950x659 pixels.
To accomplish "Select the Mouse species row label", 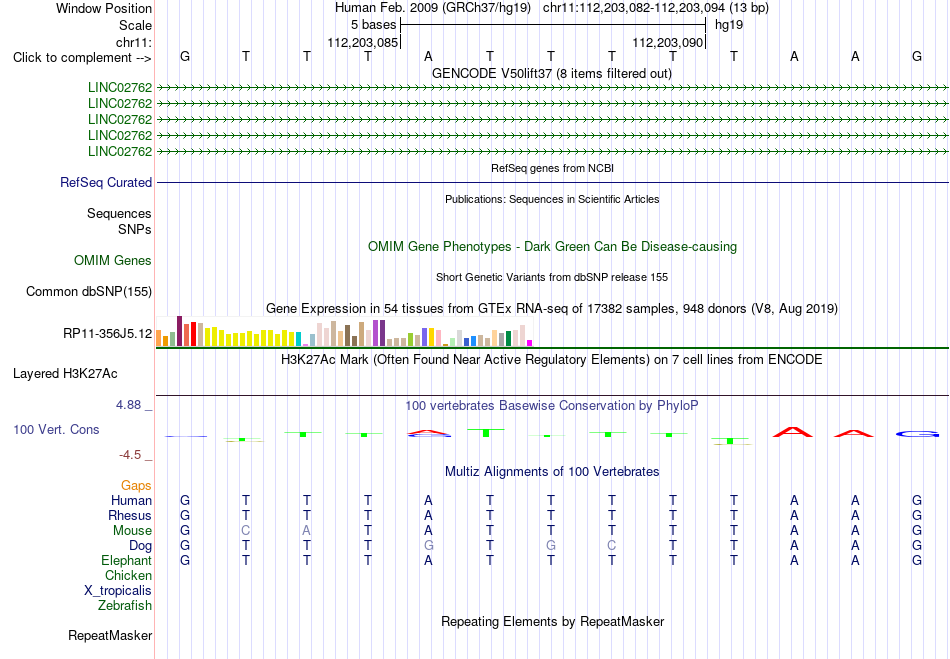I will tap(132, 531).
